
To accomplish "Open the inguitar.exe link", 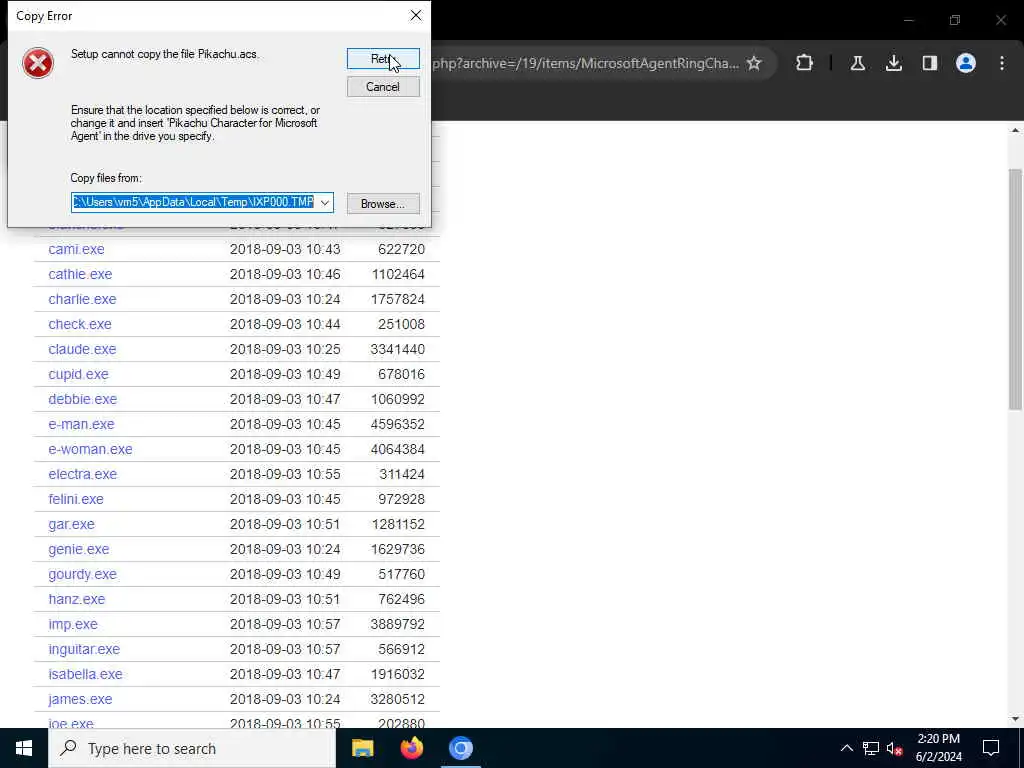I will click(84, 649).
